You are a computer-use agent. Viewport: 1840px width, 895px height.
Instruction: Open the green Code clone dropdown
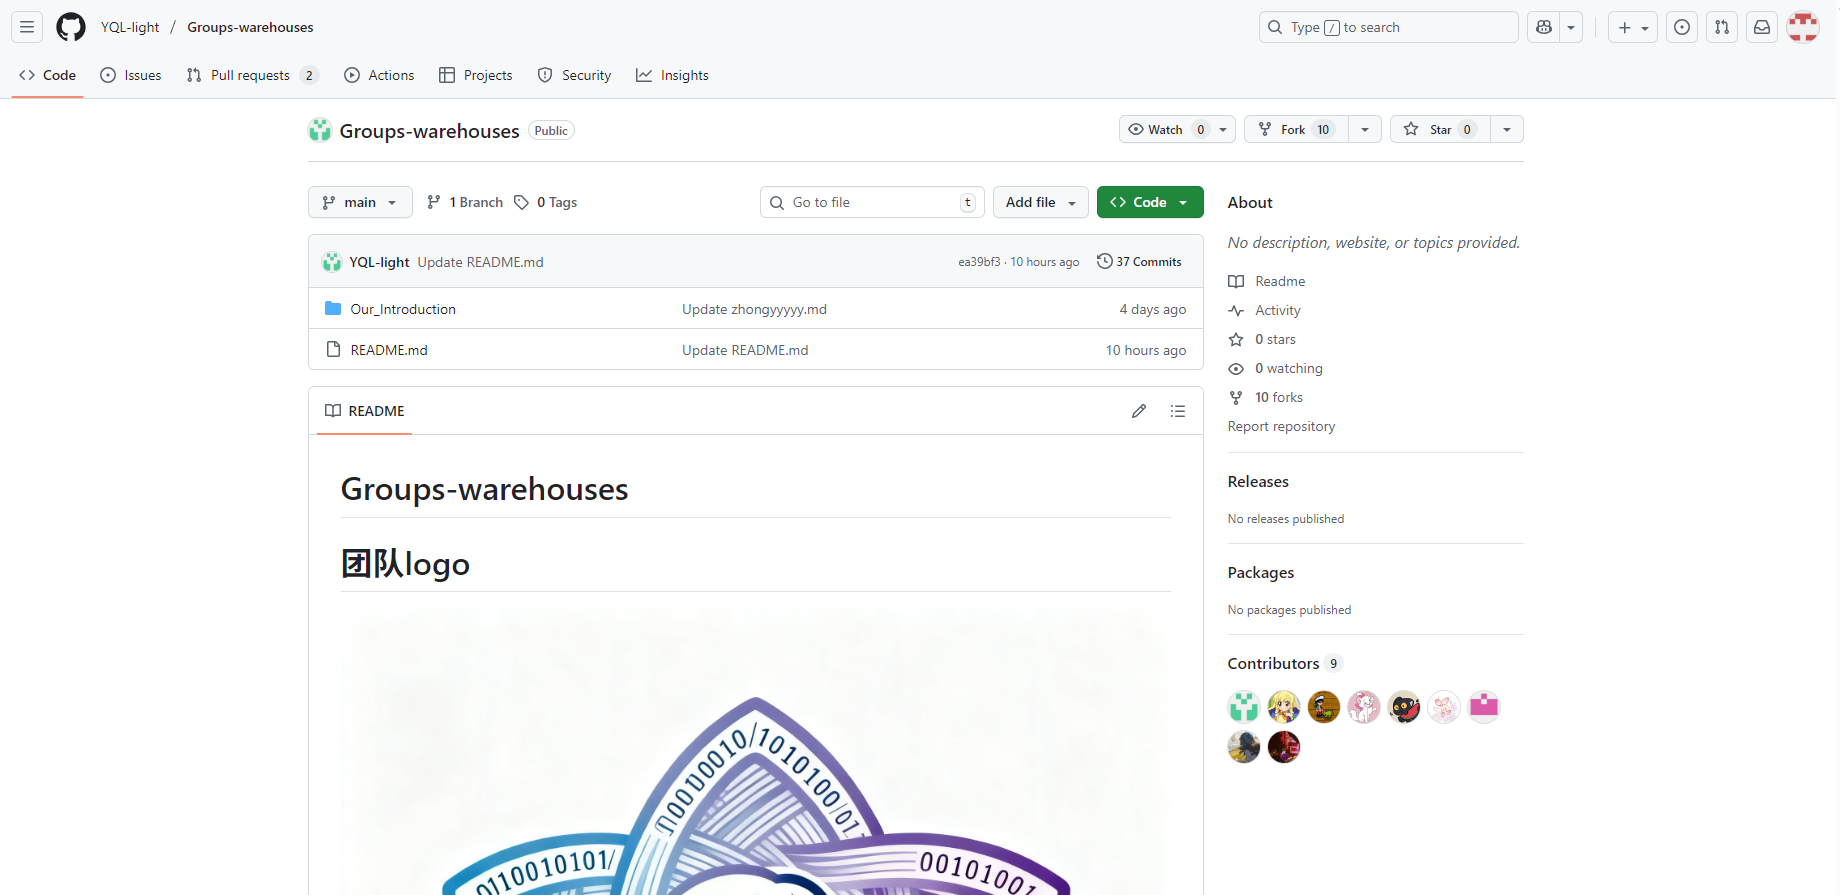tap(1150, 202)
